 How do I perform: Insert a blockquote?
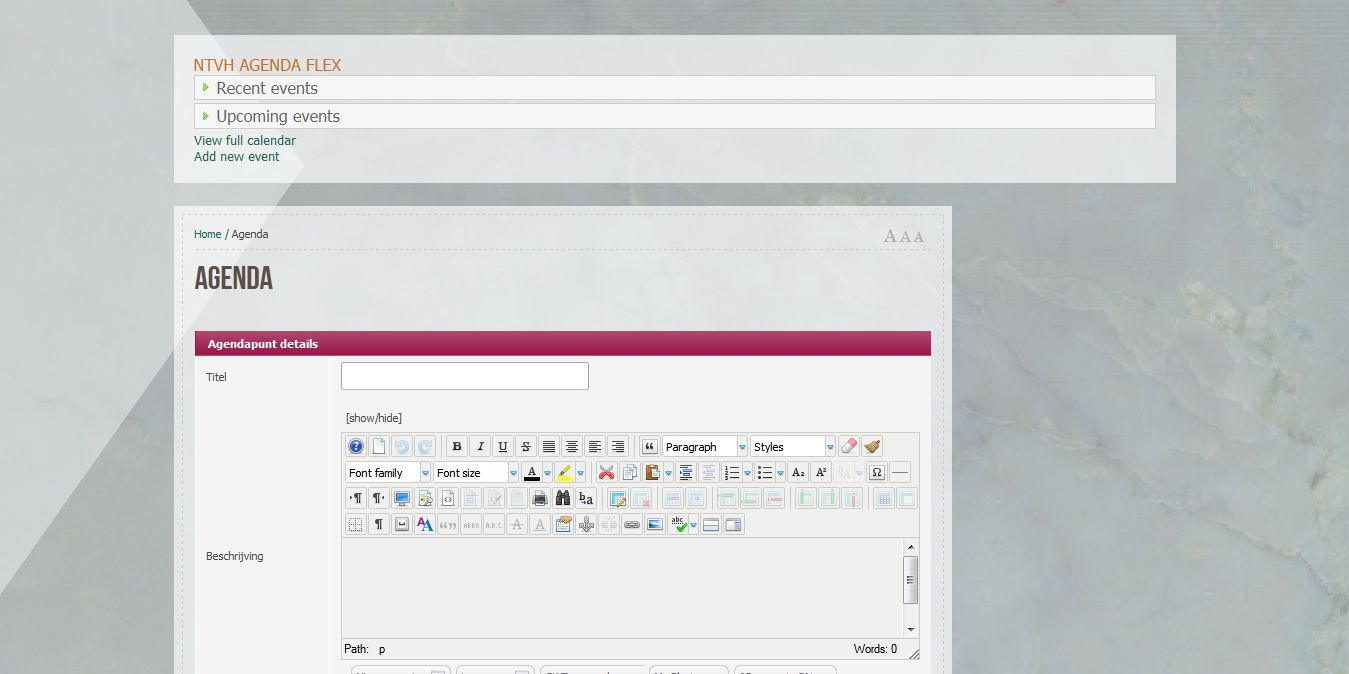(x=650, y=447)
